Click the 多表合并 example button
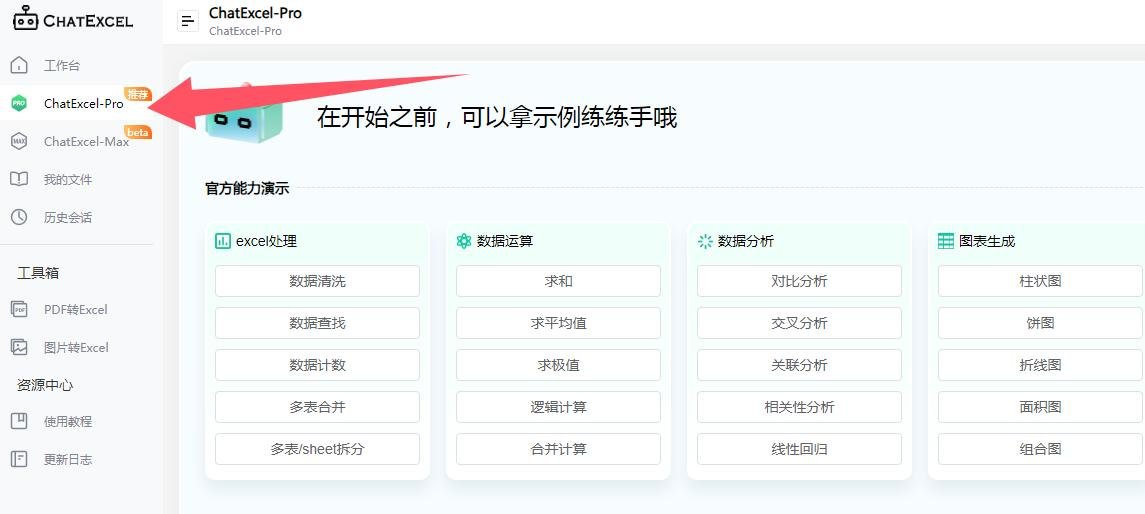This screenshot has width=1145, height=514. click(x=318, y=407)
